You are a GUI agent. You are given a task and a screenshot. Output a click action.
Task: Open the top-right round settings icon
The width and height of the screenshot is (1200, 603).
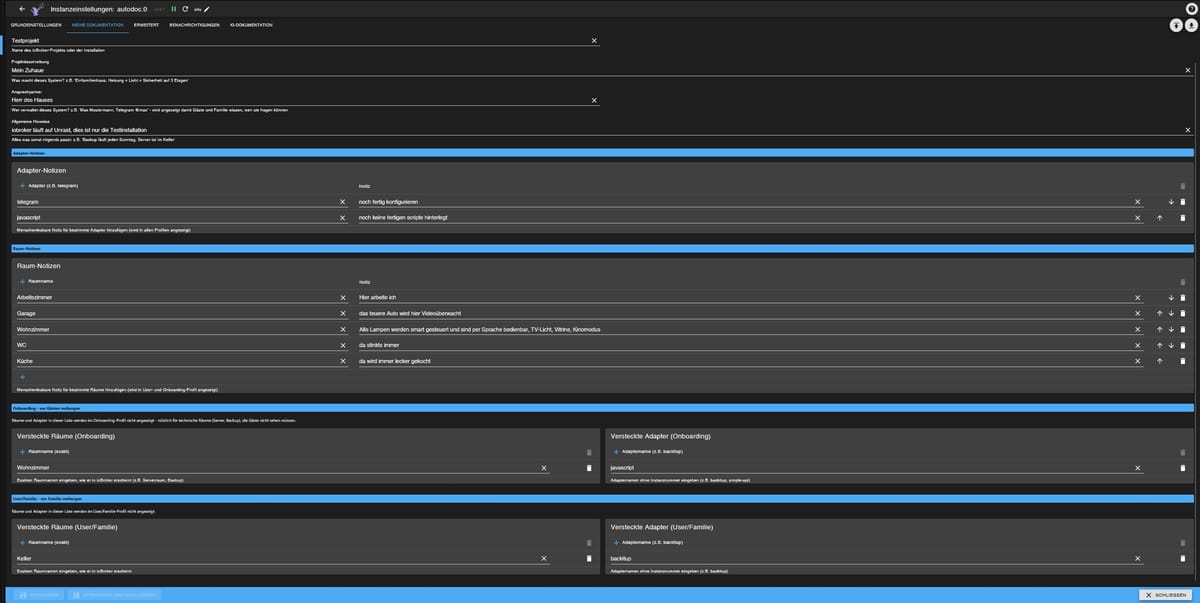(1190, 9)
